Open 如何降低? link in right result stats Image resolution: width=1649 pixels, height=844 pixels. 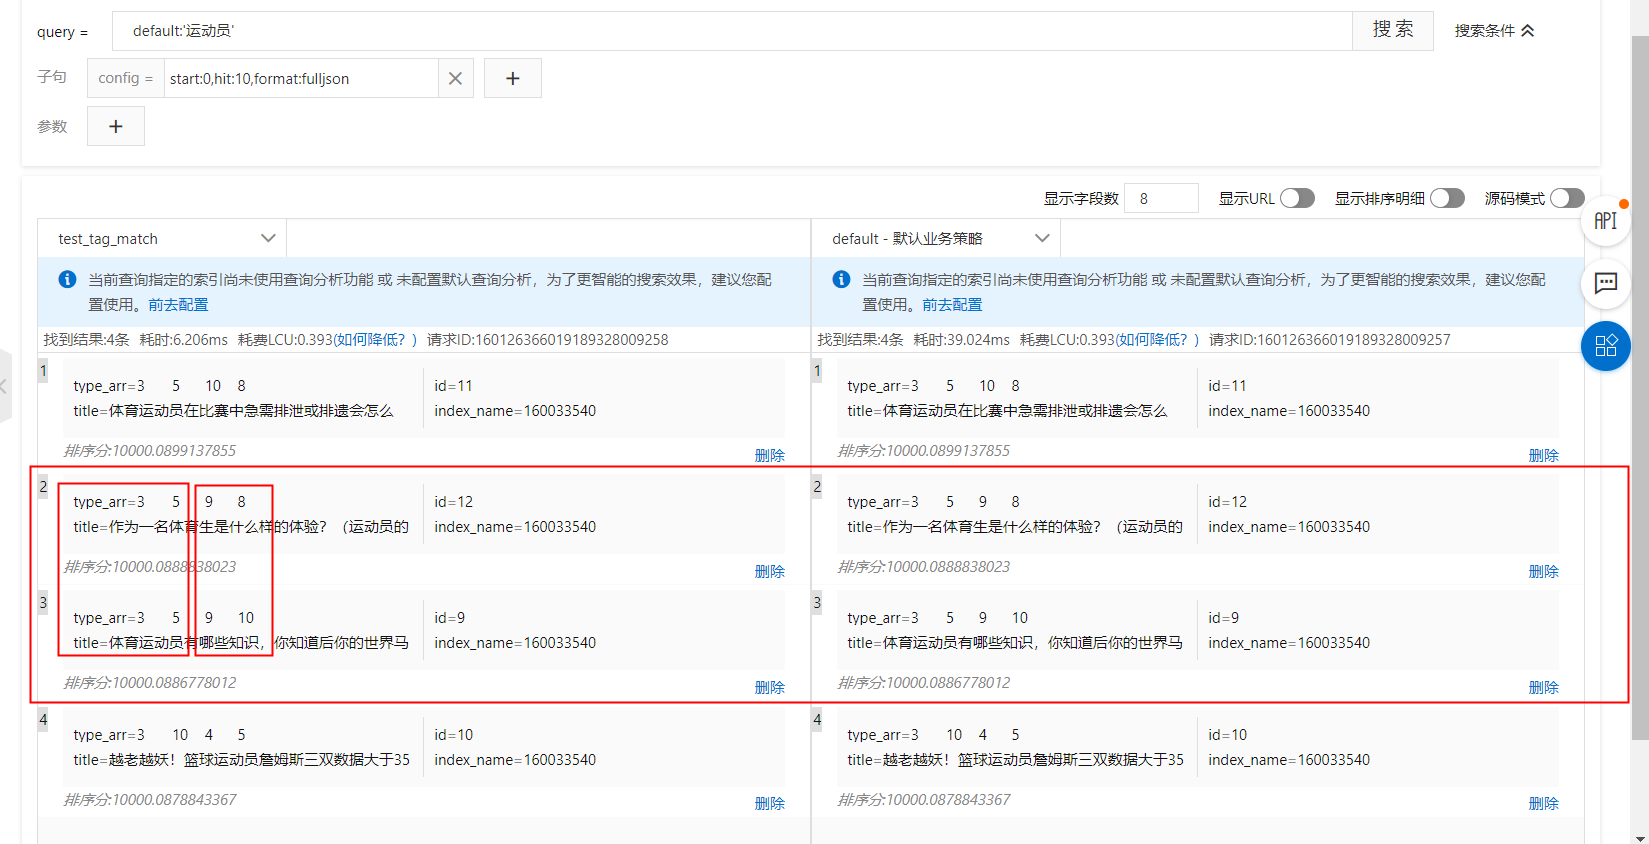[x=1152, y=339]
